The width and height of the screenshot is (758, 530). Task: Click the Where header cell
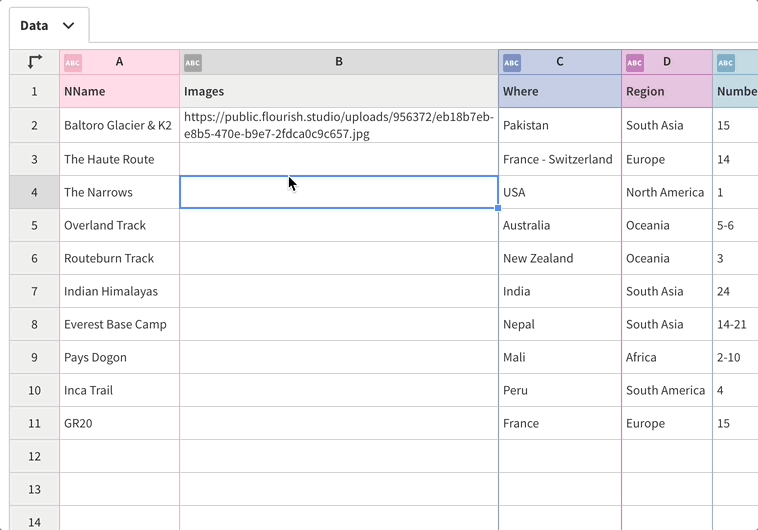[559, 91]
